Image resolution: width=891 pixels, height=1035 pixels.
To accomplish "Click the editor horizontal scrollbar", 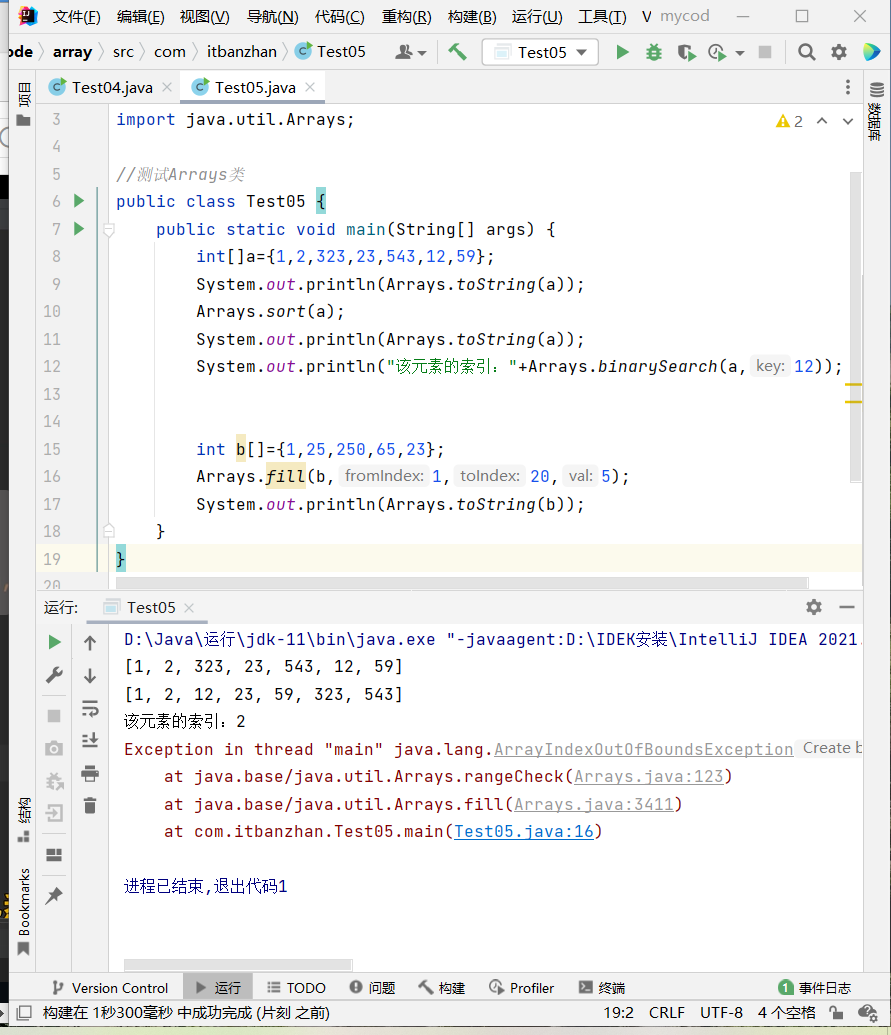I will coord(462,583).
